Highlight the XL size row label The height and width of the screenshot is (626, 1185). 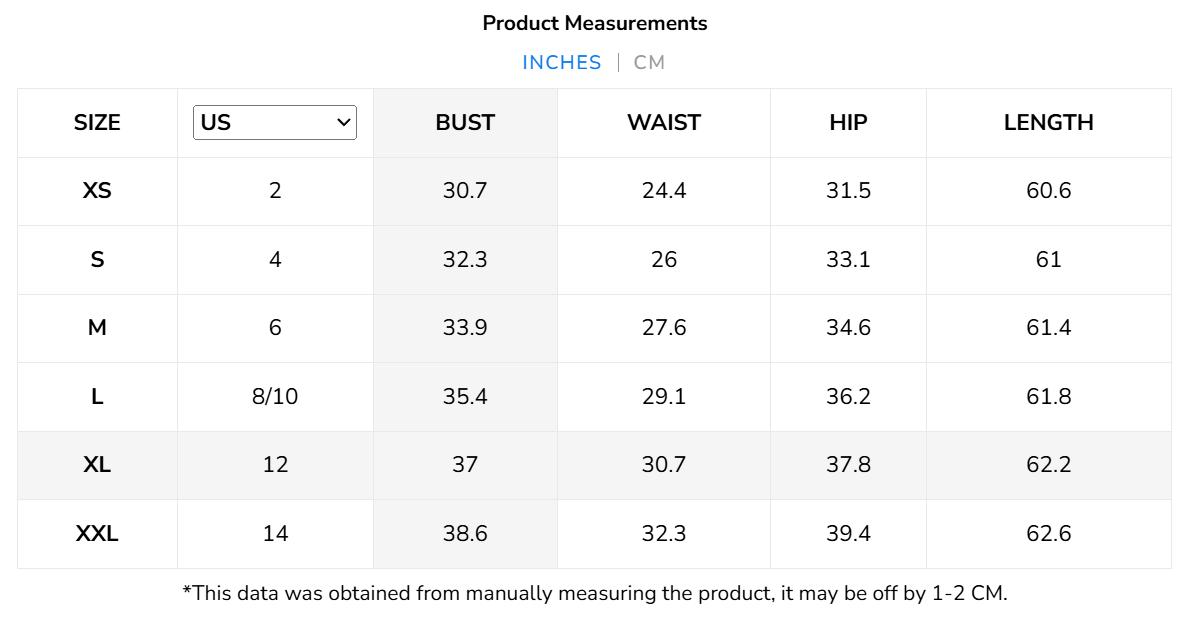click(x=97, y=465)
